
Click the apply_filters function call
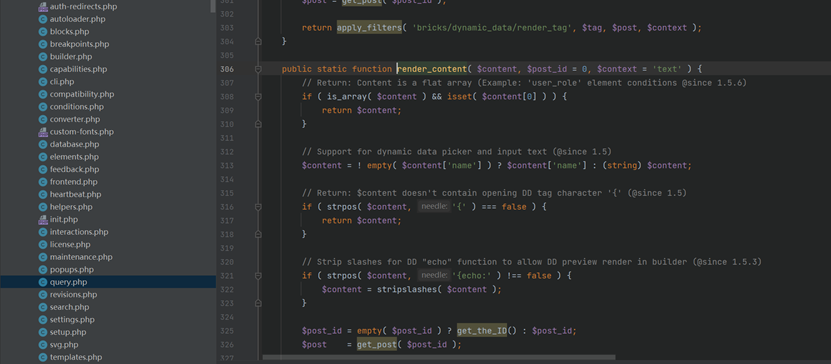coord(369,28)
